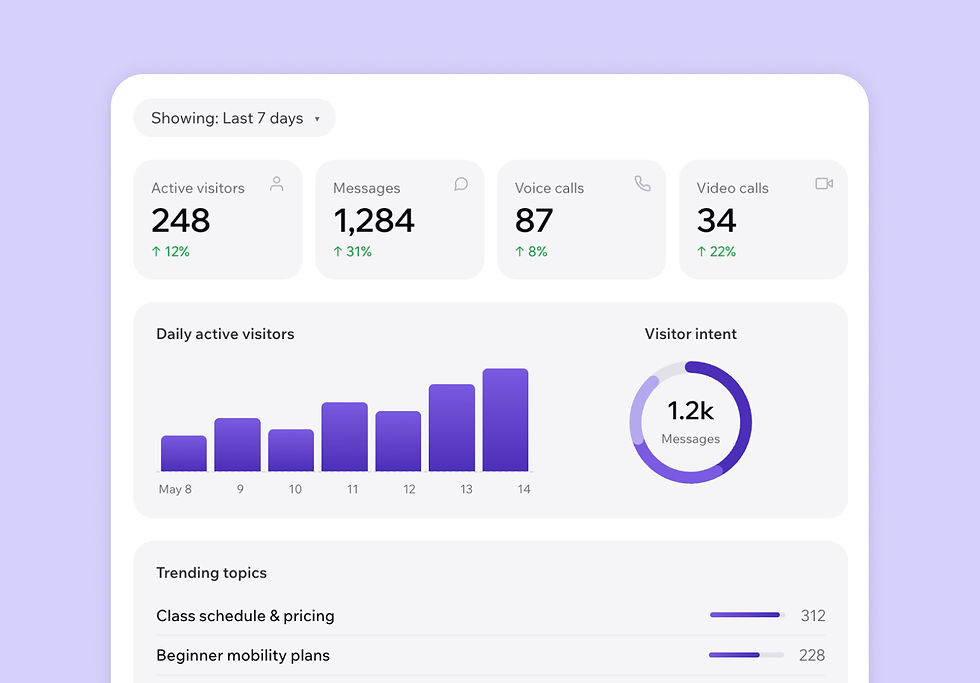Open the Beginner mobility plans topic
This screenshot has height=683, width=980.
pyautogui.click(x=491, y=655)
